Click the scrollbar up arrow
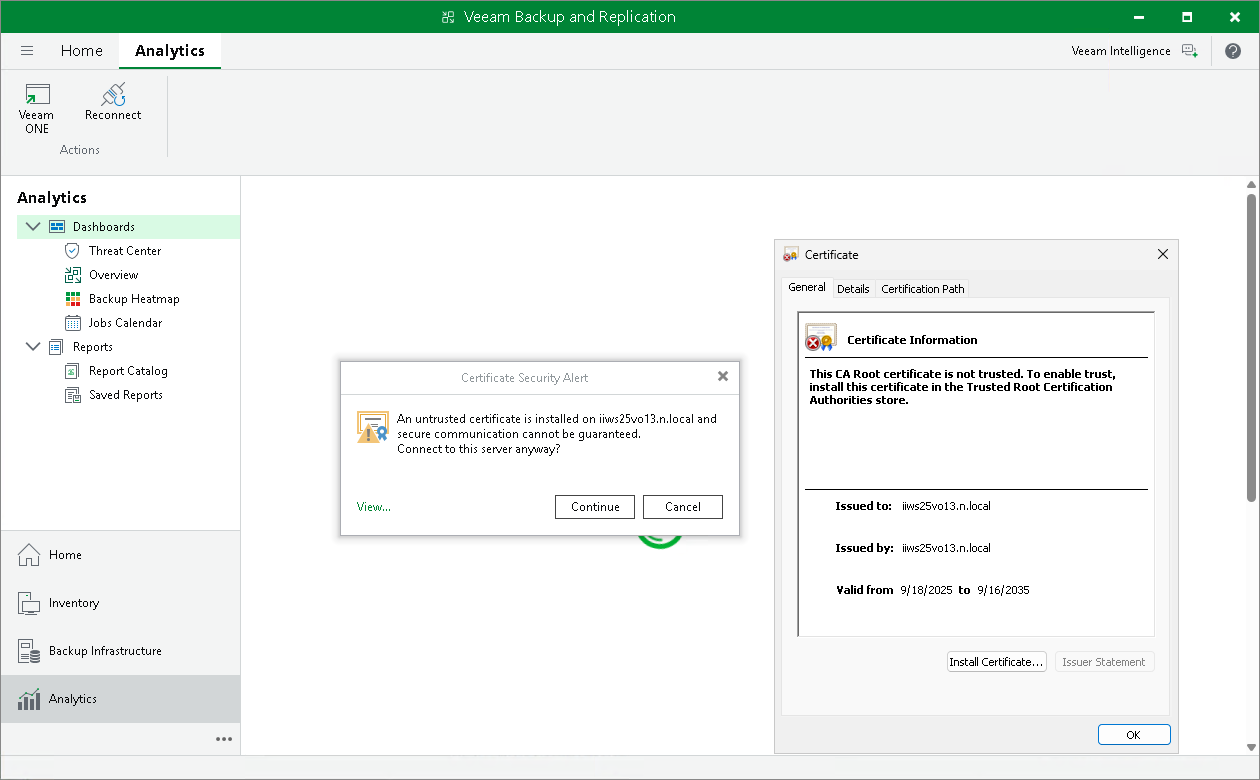Screen dimensions: 1260x780 pos(1251,184)
